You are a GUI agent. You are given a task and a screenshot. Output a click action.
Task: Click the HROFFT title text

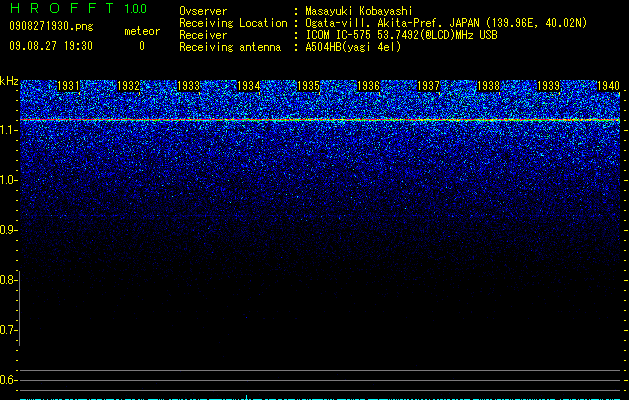(x=61, y=8)
